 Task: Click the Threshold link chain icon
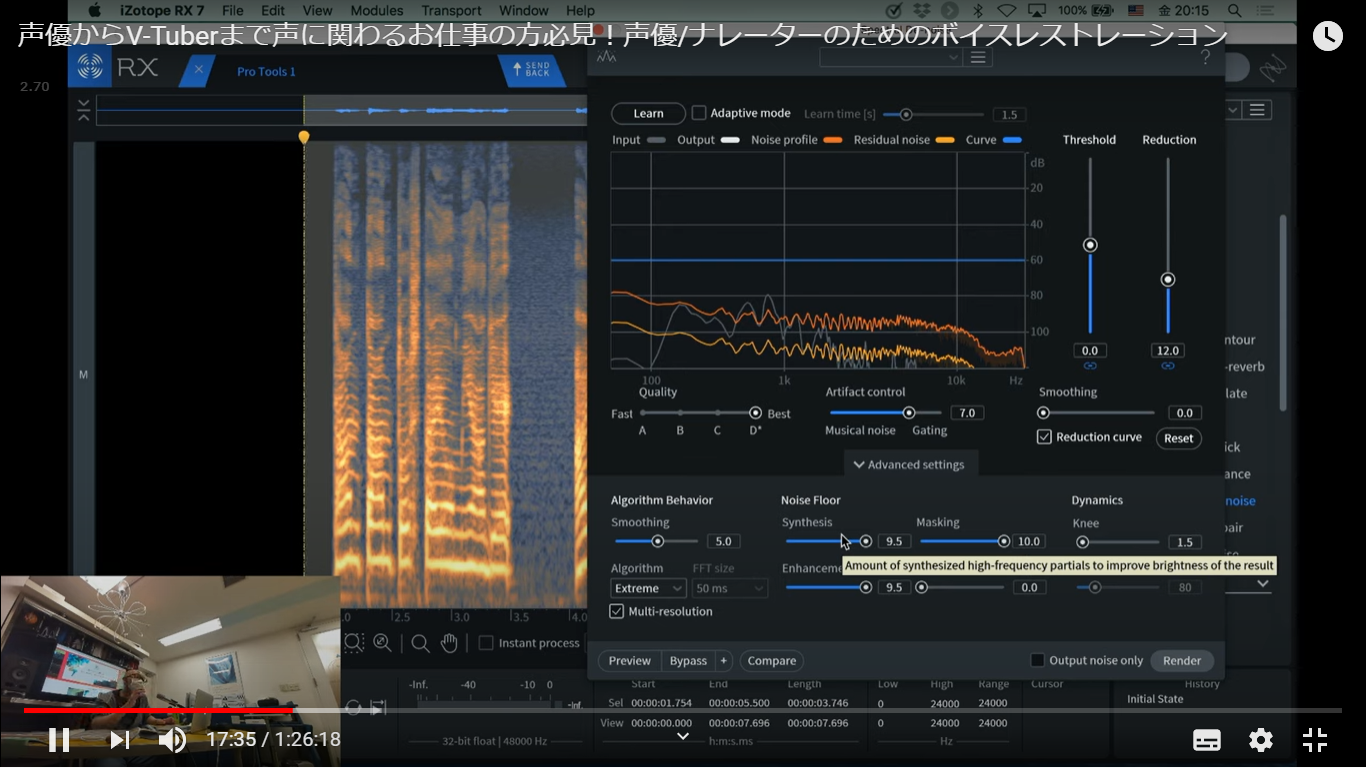(1090, 366)
